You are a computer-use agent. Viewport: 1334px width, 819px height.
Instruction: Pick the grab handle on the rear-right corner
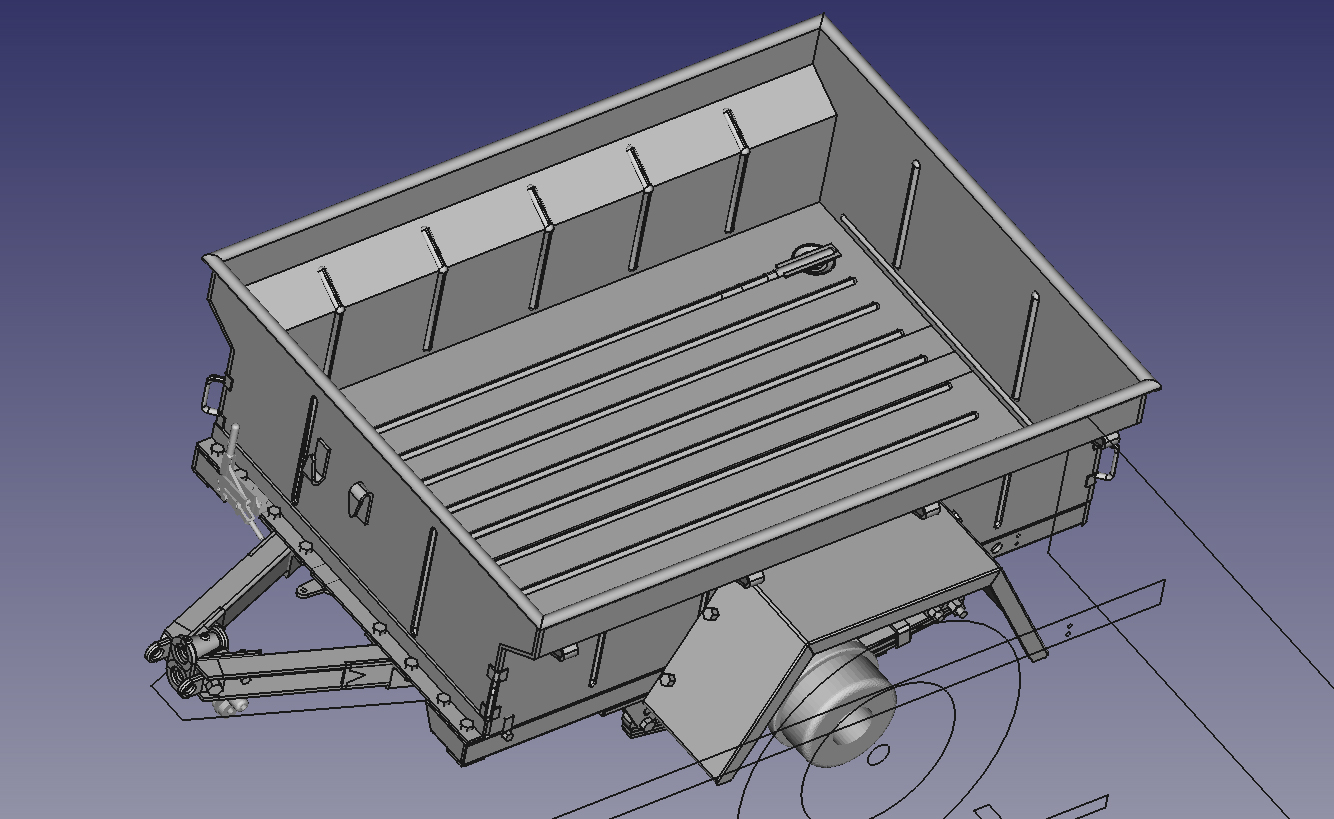coord(1107,459)
